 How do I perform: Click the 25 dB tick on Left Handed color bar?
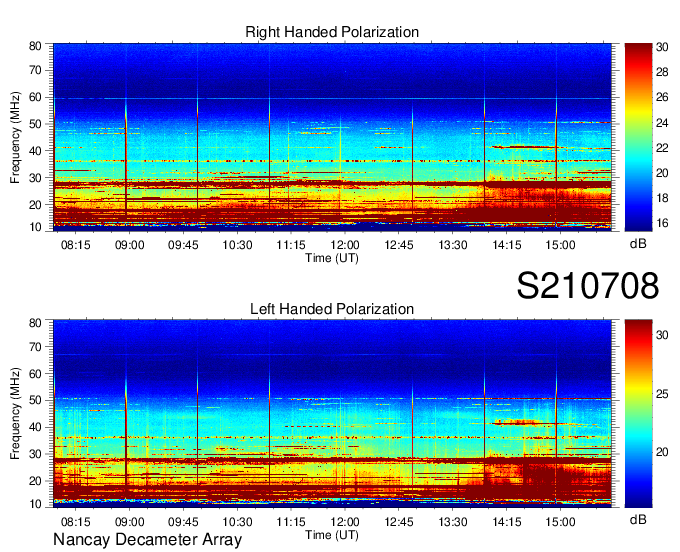click(x=662, y=394)
